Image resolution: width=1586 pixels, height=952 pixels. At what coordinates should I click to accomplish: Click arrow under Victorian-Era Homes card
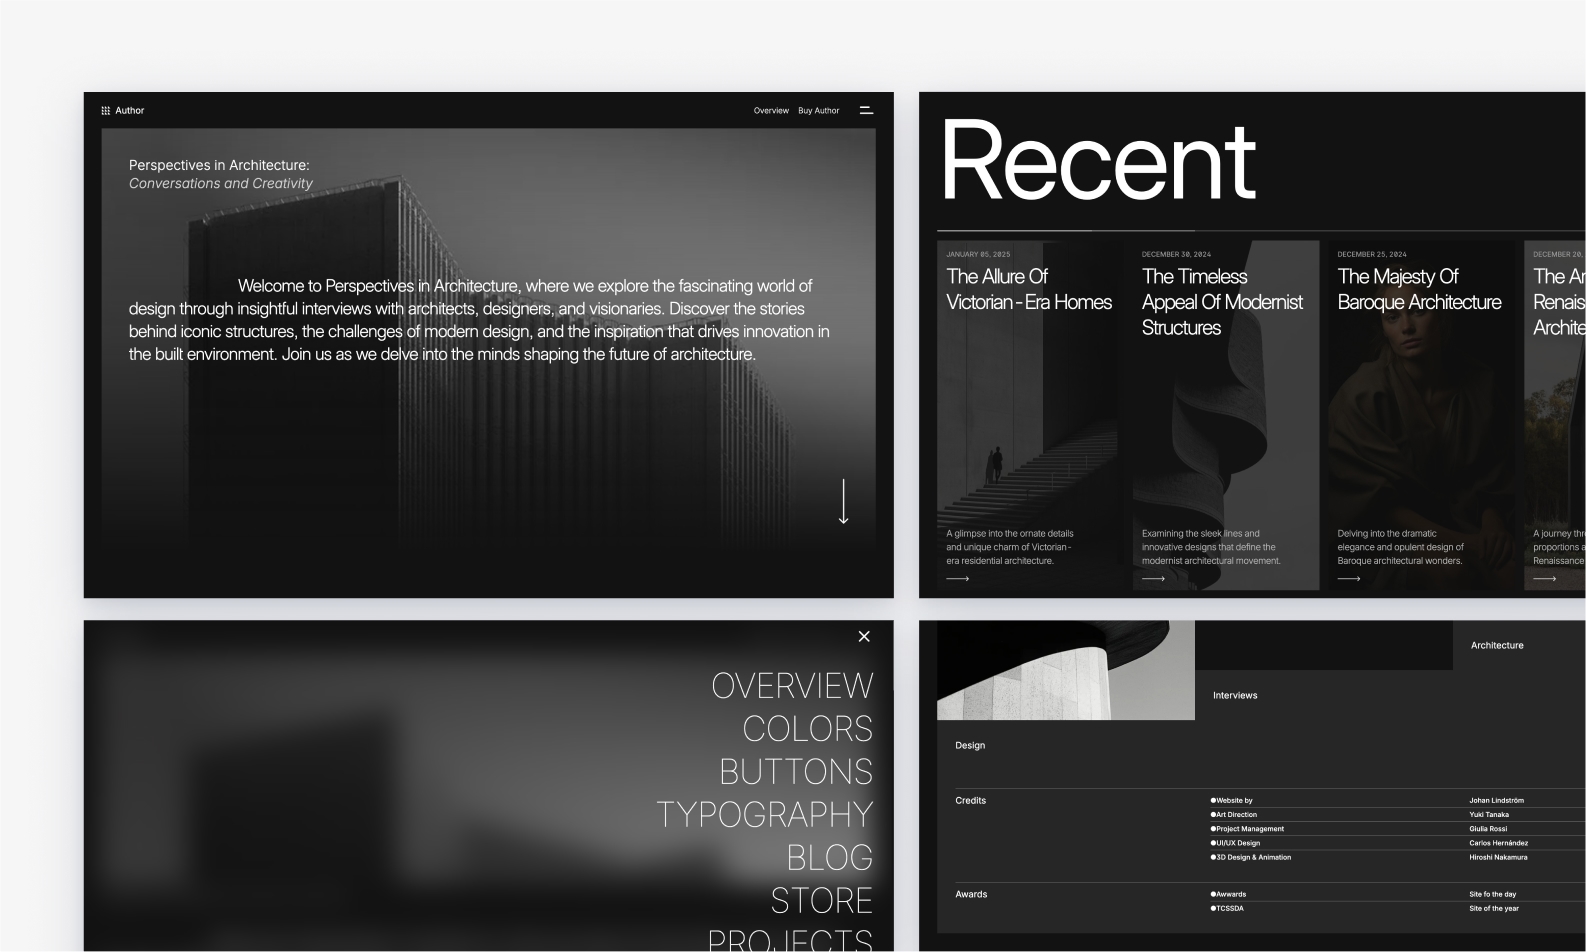tap(957, 578)
